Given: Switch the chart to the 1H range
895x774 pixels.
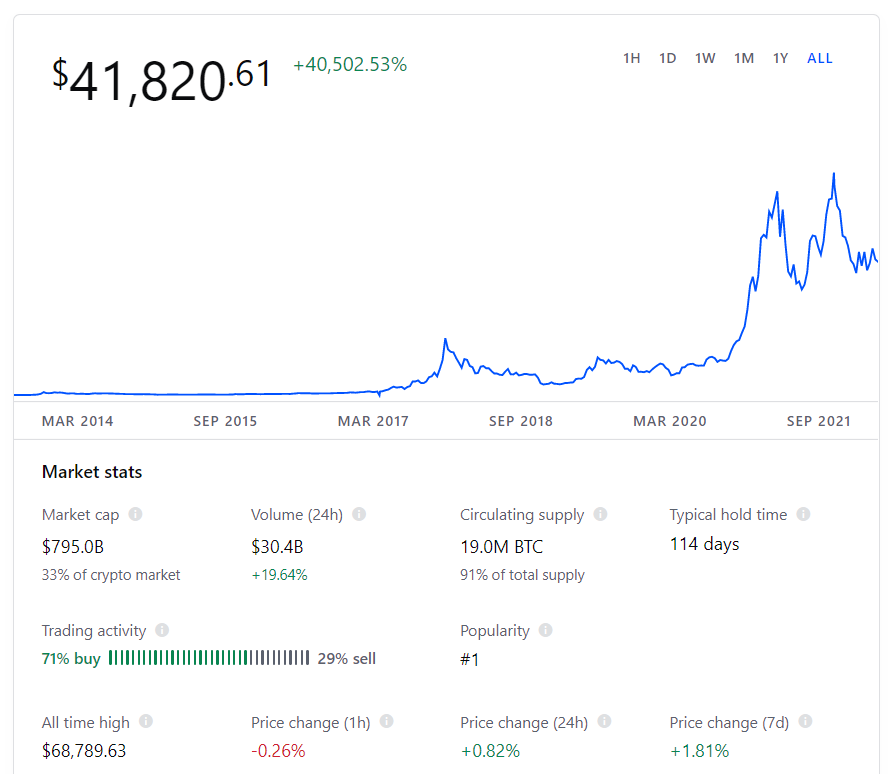Looking at the screenshot, I should [x=631, y=58].
